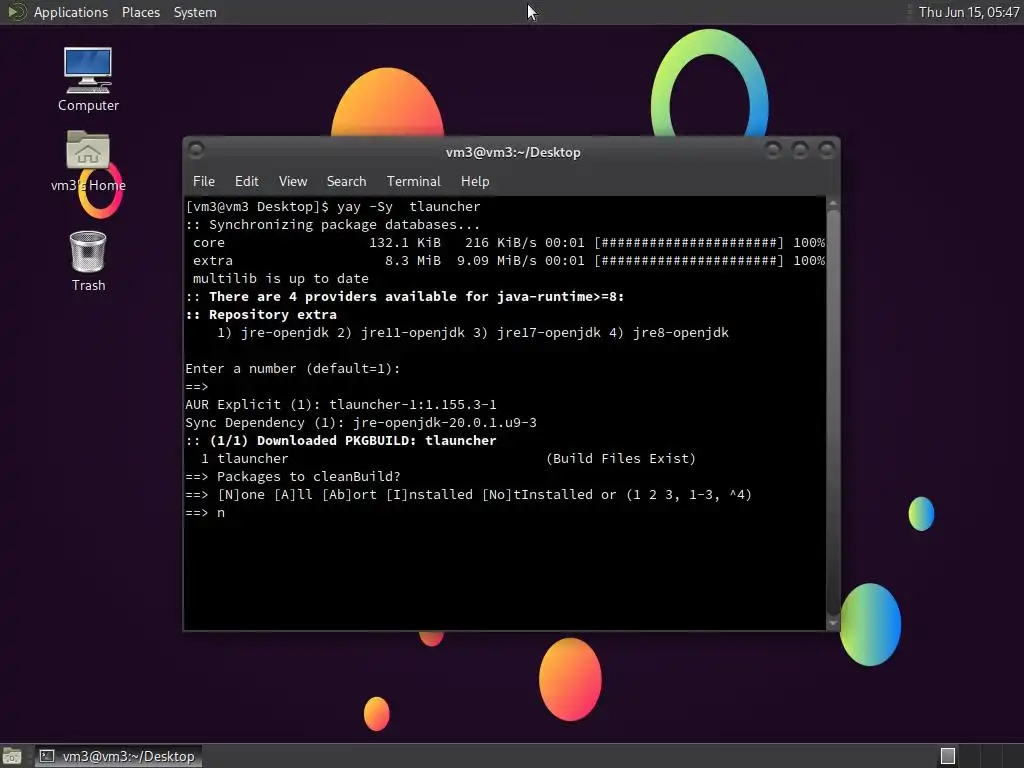
Task: Click the window menu button in terminal title bar
Action: [196, 150]
